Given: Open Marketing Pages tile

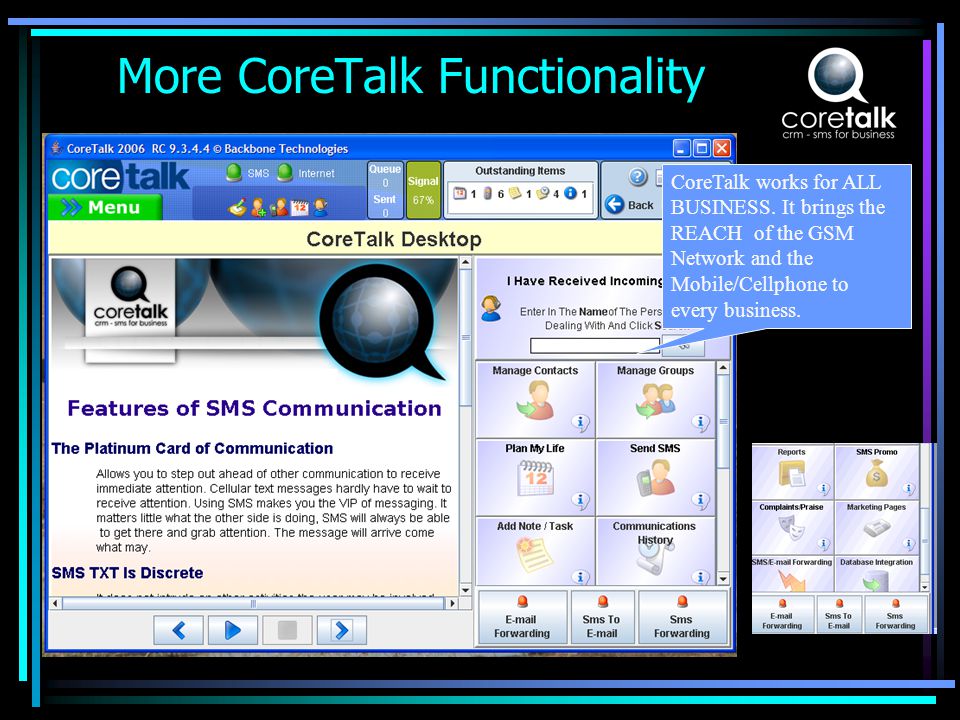Looking at the screenshot, I should 877,527.
